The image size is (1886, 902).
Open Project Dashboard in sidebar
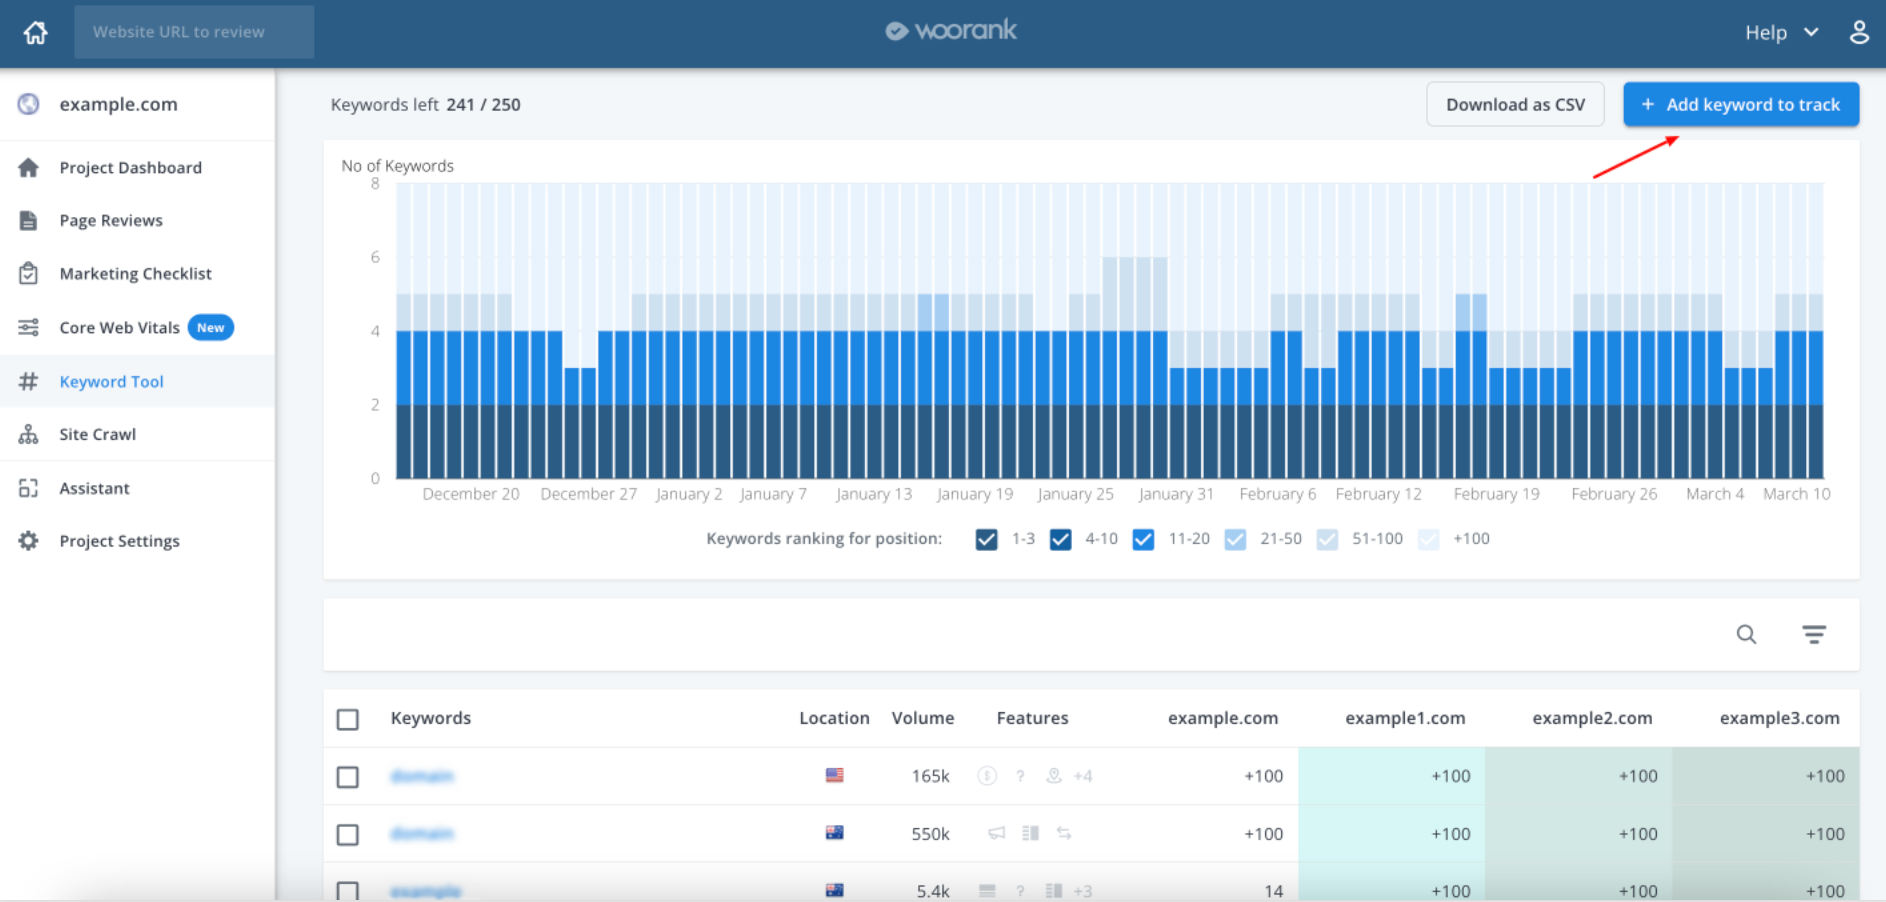(137, 167)
